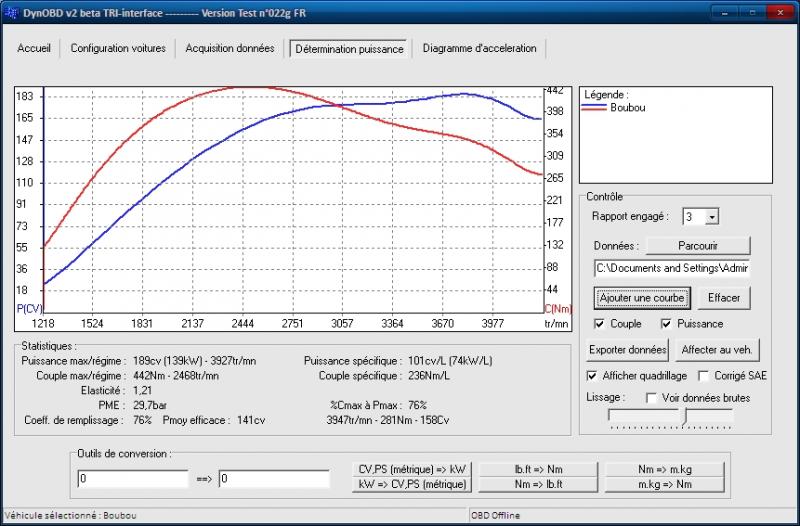
Task: Enable the Corrigé SAE checkbox
Action: pos(704,376)
